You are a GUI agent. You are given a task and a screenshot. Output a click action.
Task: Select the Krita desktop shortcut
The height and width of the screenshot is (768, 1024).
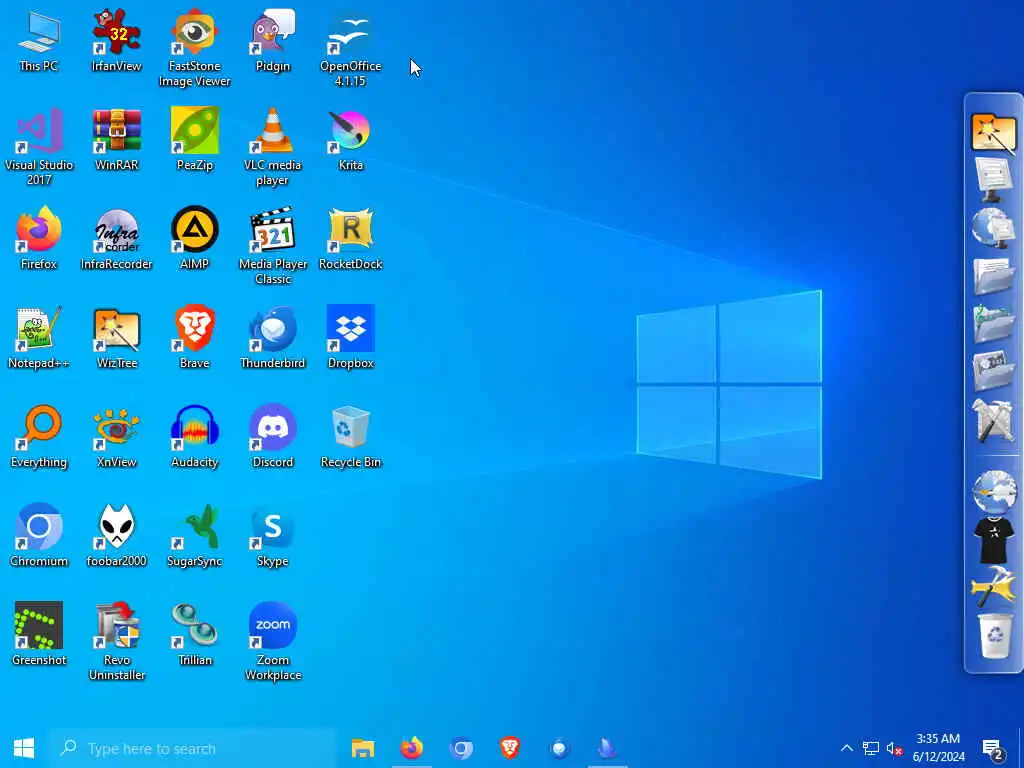pyautogui.click(x=351, y=140)
